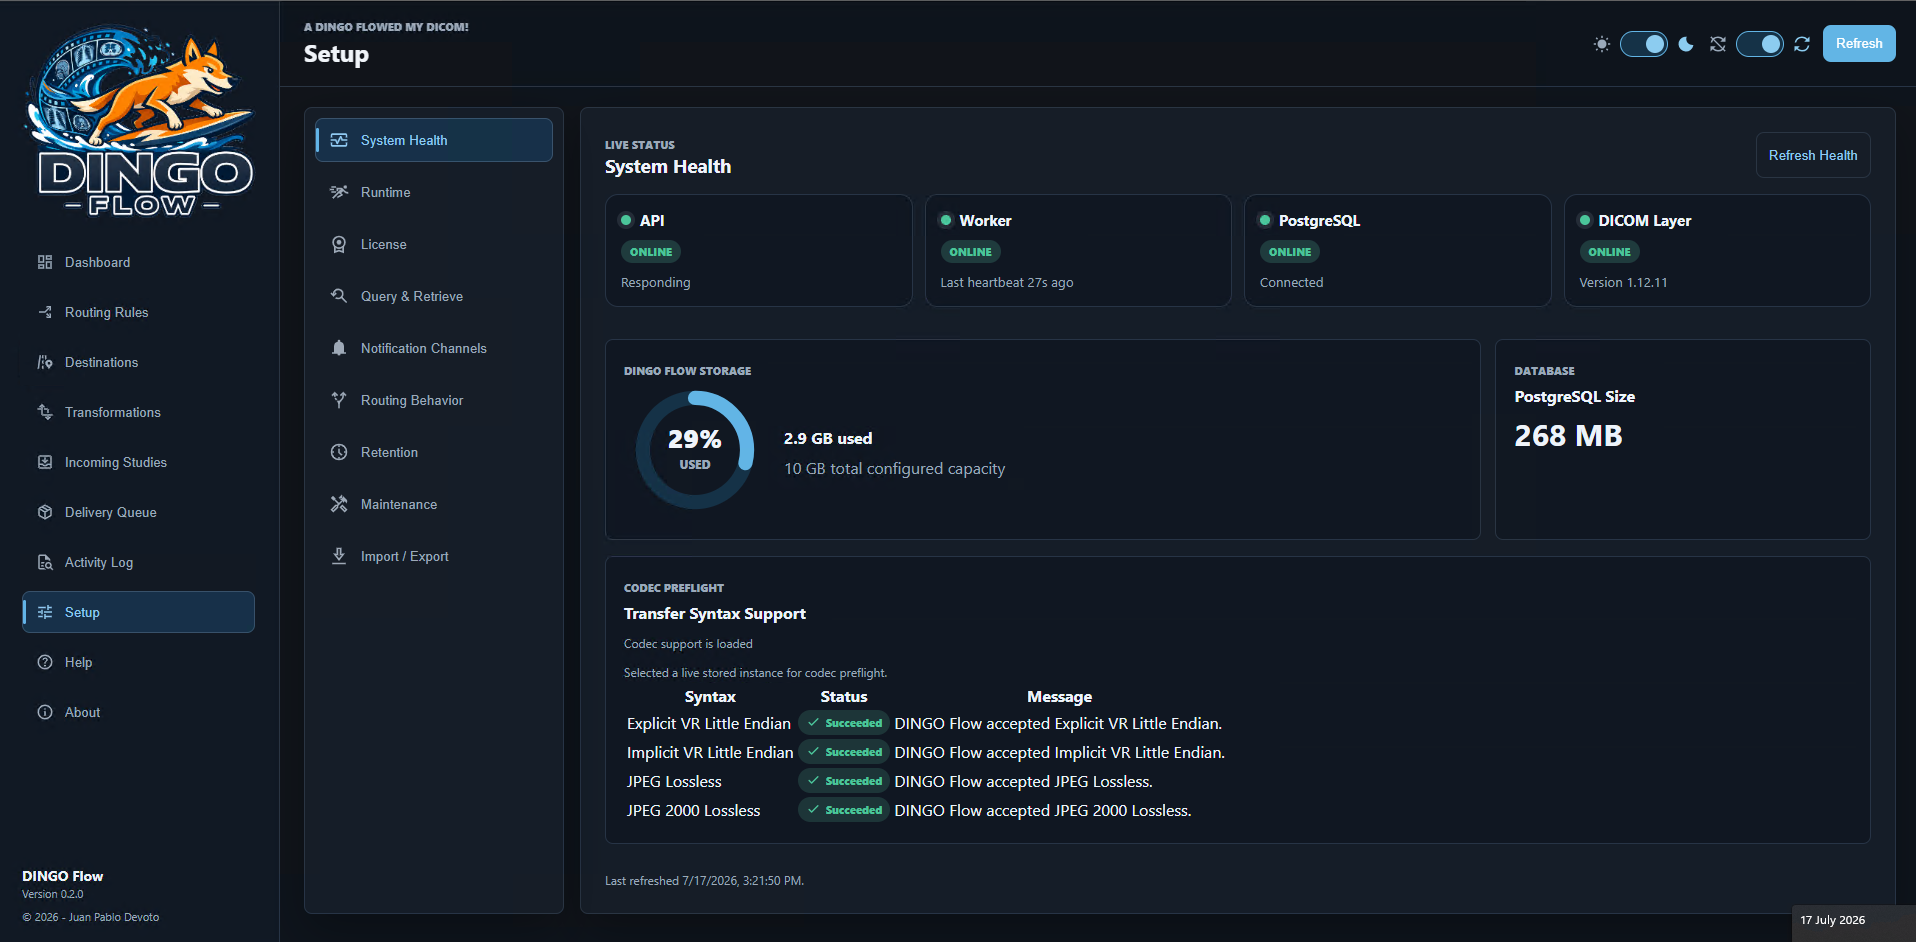The width and height of the screenshot is (1916, 942).
Task: Select the License setup tab
Action: click(434, 244)
